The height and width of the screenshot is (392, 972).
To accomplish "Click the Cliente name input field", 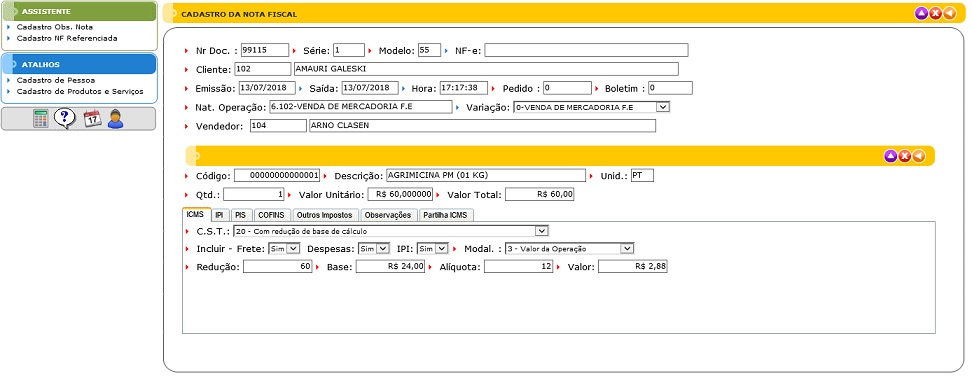I will (x=486, y=69).
